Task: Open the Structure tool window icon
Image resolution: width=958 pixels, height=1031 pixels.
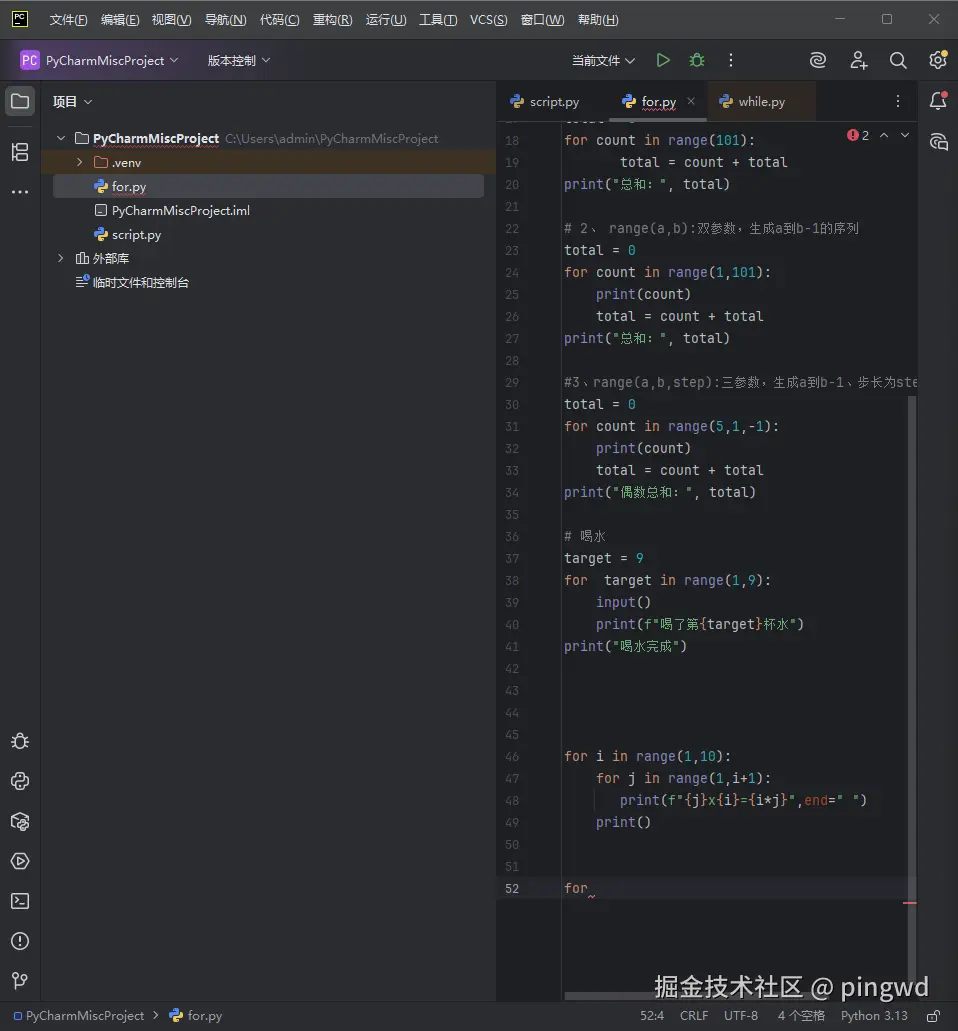Action: pyautogui.click(x=20, y=152)
